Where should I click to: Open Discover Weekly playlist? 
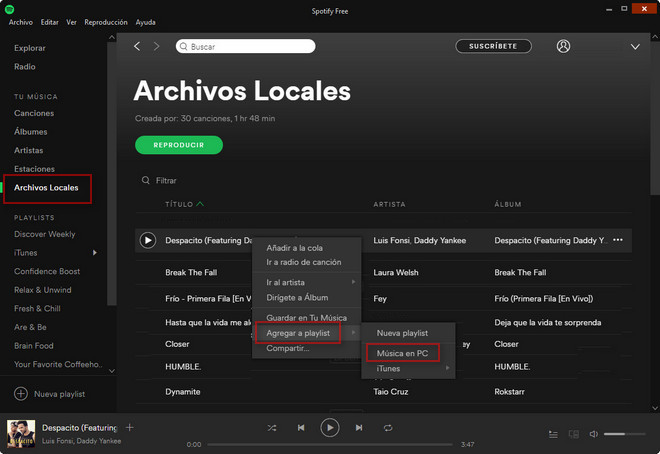pos(45,234)
